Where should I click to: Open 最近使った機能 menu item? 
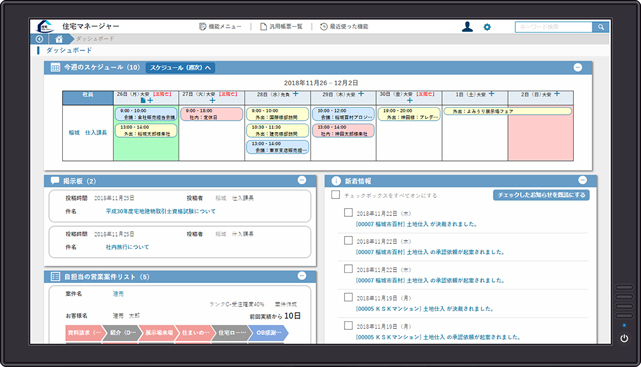tap(344, 27)
